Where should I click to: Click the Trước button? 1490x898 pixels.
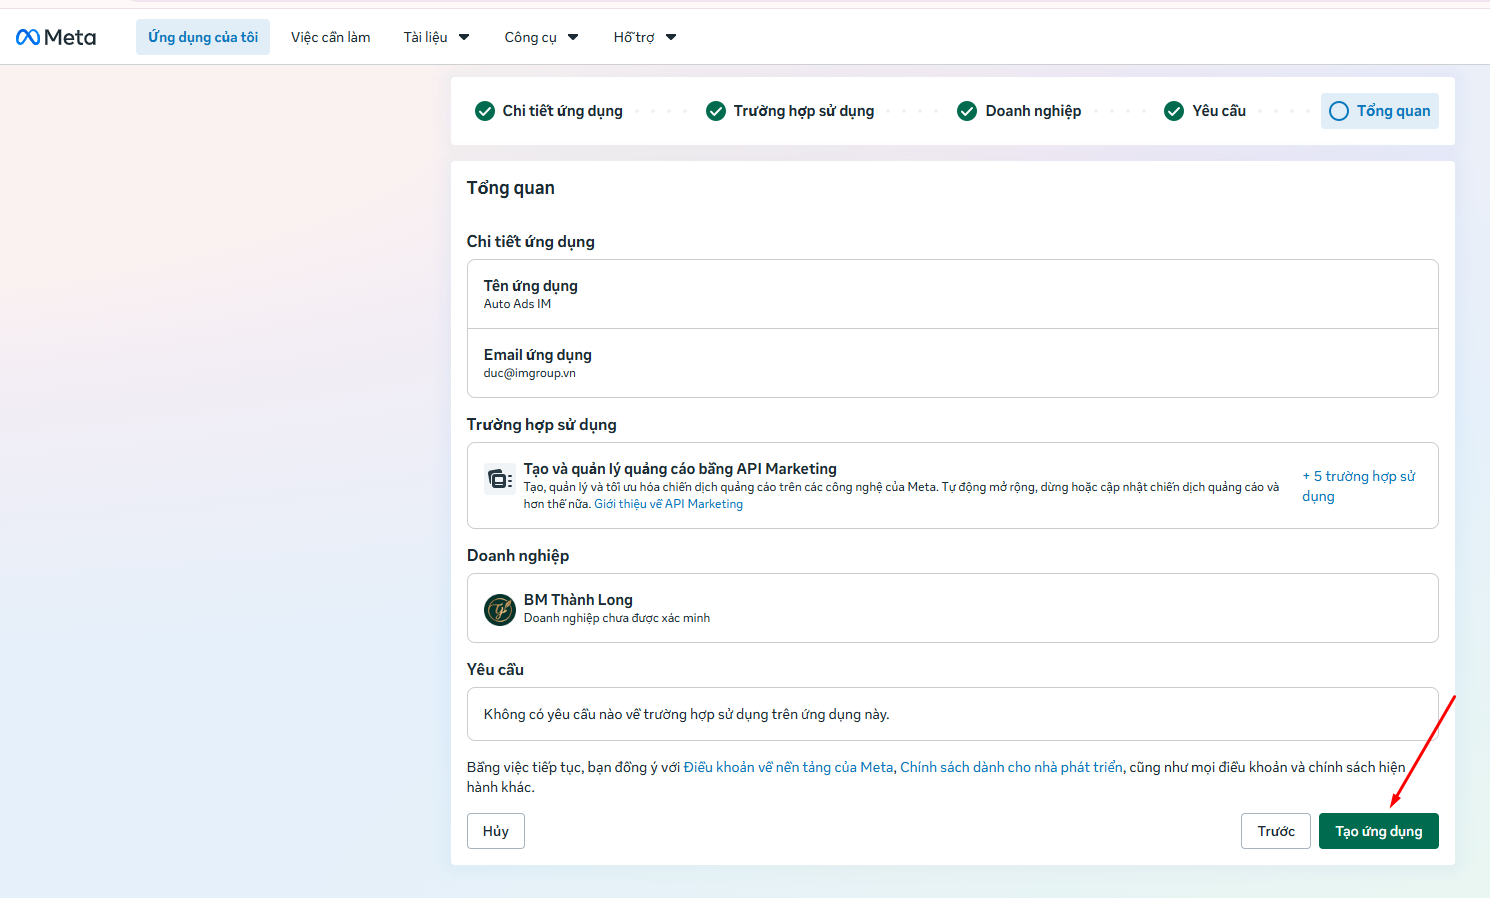1276,831
